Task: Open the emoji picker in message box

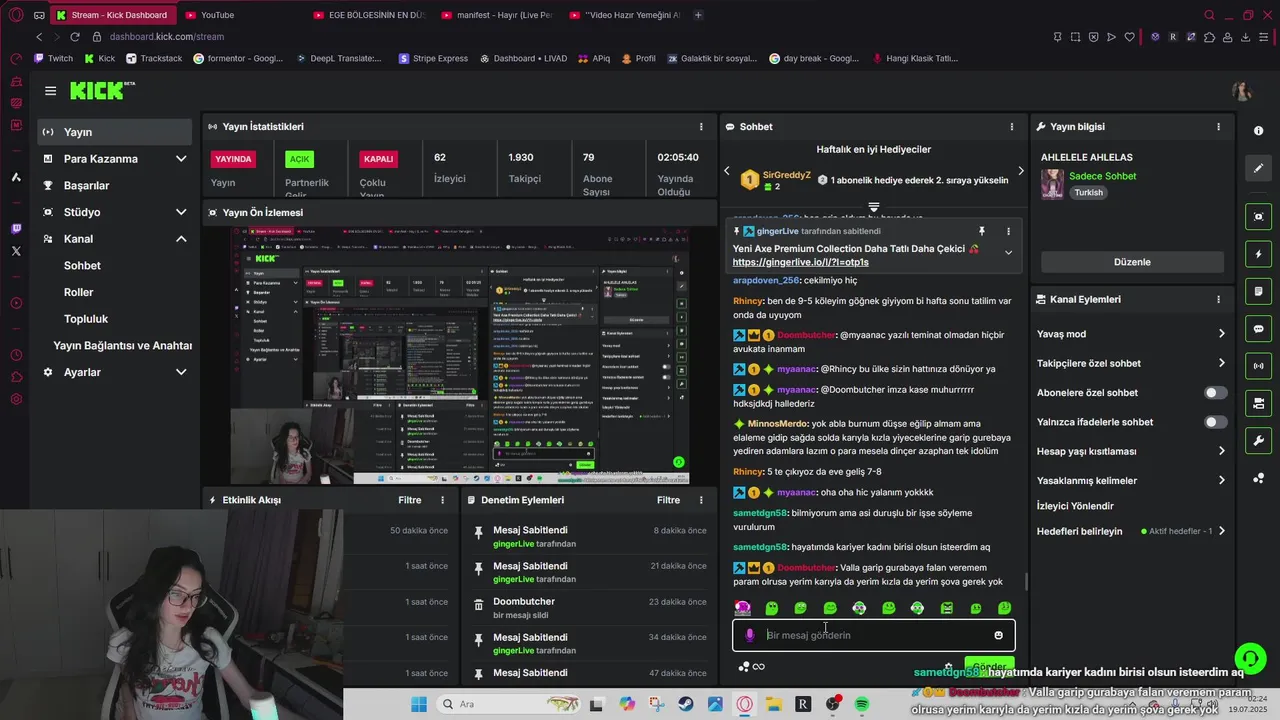Action: pyautogui.click(x=998, y=635)
